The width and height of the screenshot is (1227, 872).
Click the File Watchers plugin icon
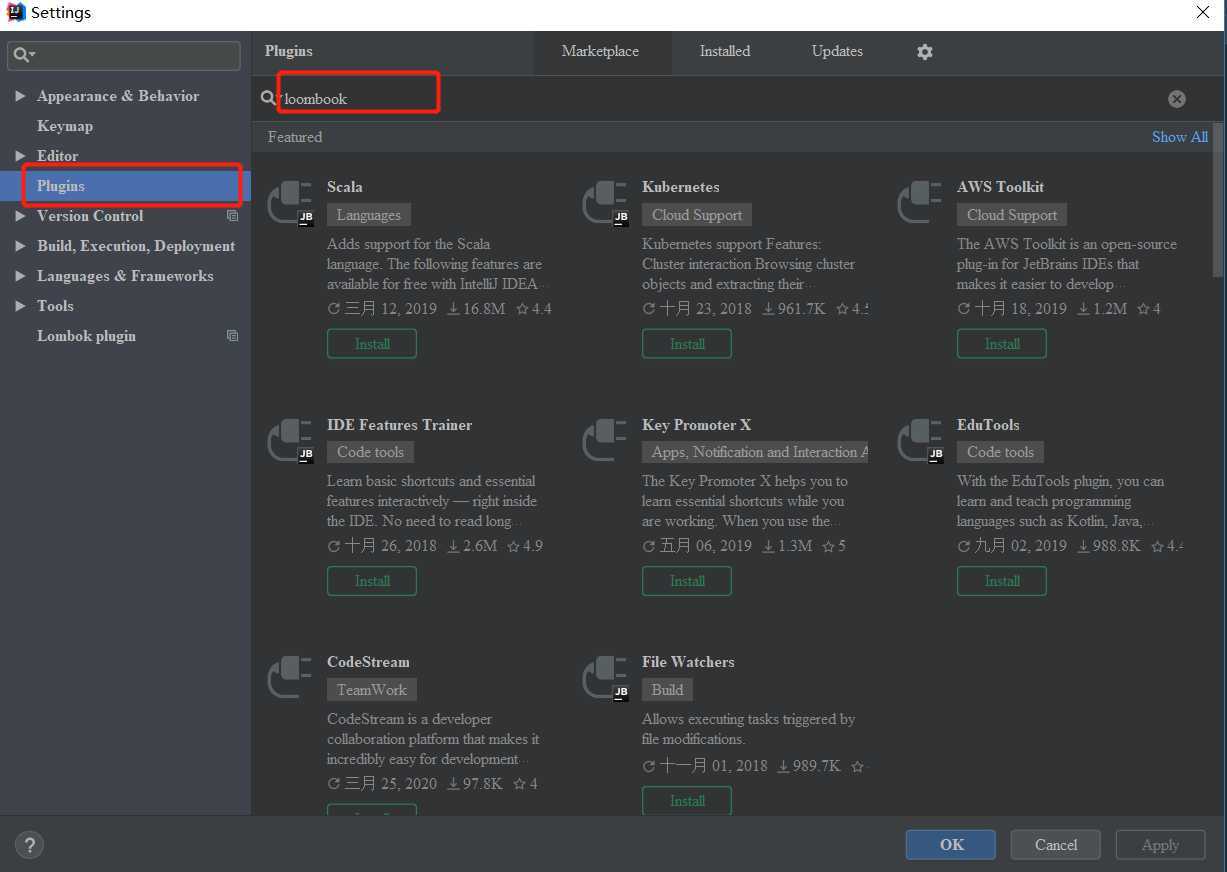click(606, 678)
